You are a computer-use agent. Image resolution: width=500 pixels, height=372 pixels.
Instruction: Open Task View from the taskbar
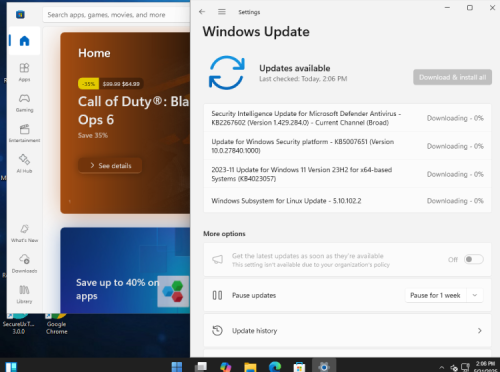[x=201, y=367]
